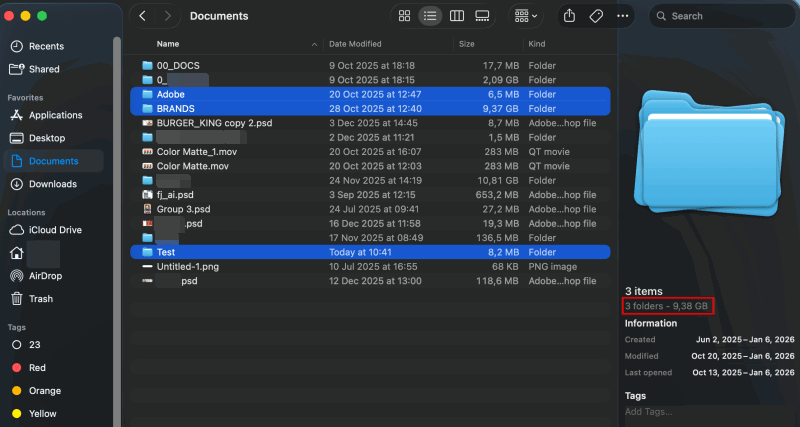Image resolution: width=800 pixels, height=427 pixels.
Task: Click the thumbnail icon of fj_ai.psd
Action: 147,194
